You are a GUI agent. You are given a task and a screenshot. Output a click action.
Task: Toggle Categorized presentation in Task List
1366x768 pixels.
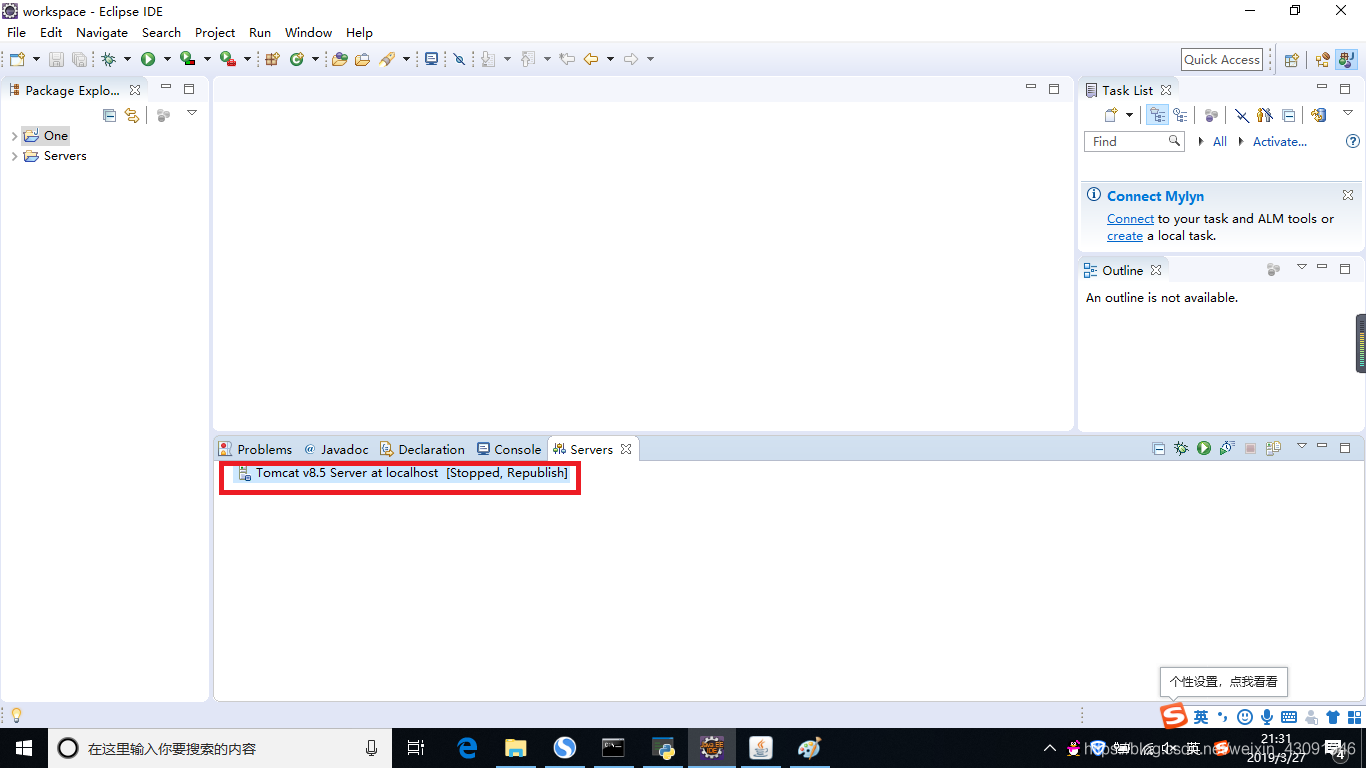click(x=1157, y=115)
